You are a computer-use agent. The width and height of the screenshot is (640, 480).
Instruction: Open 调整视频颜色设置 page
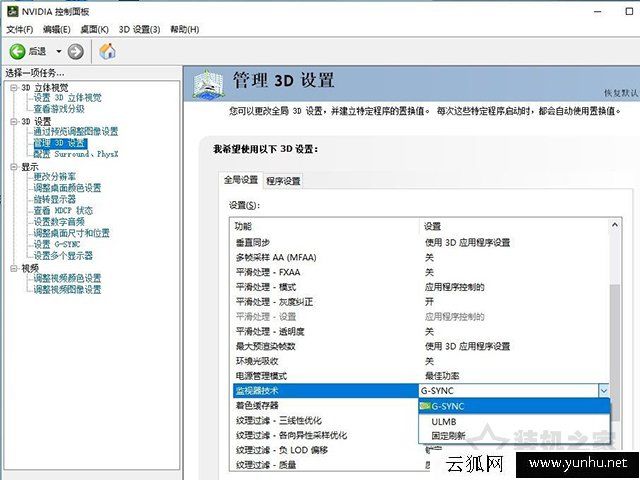click(67, 278)
